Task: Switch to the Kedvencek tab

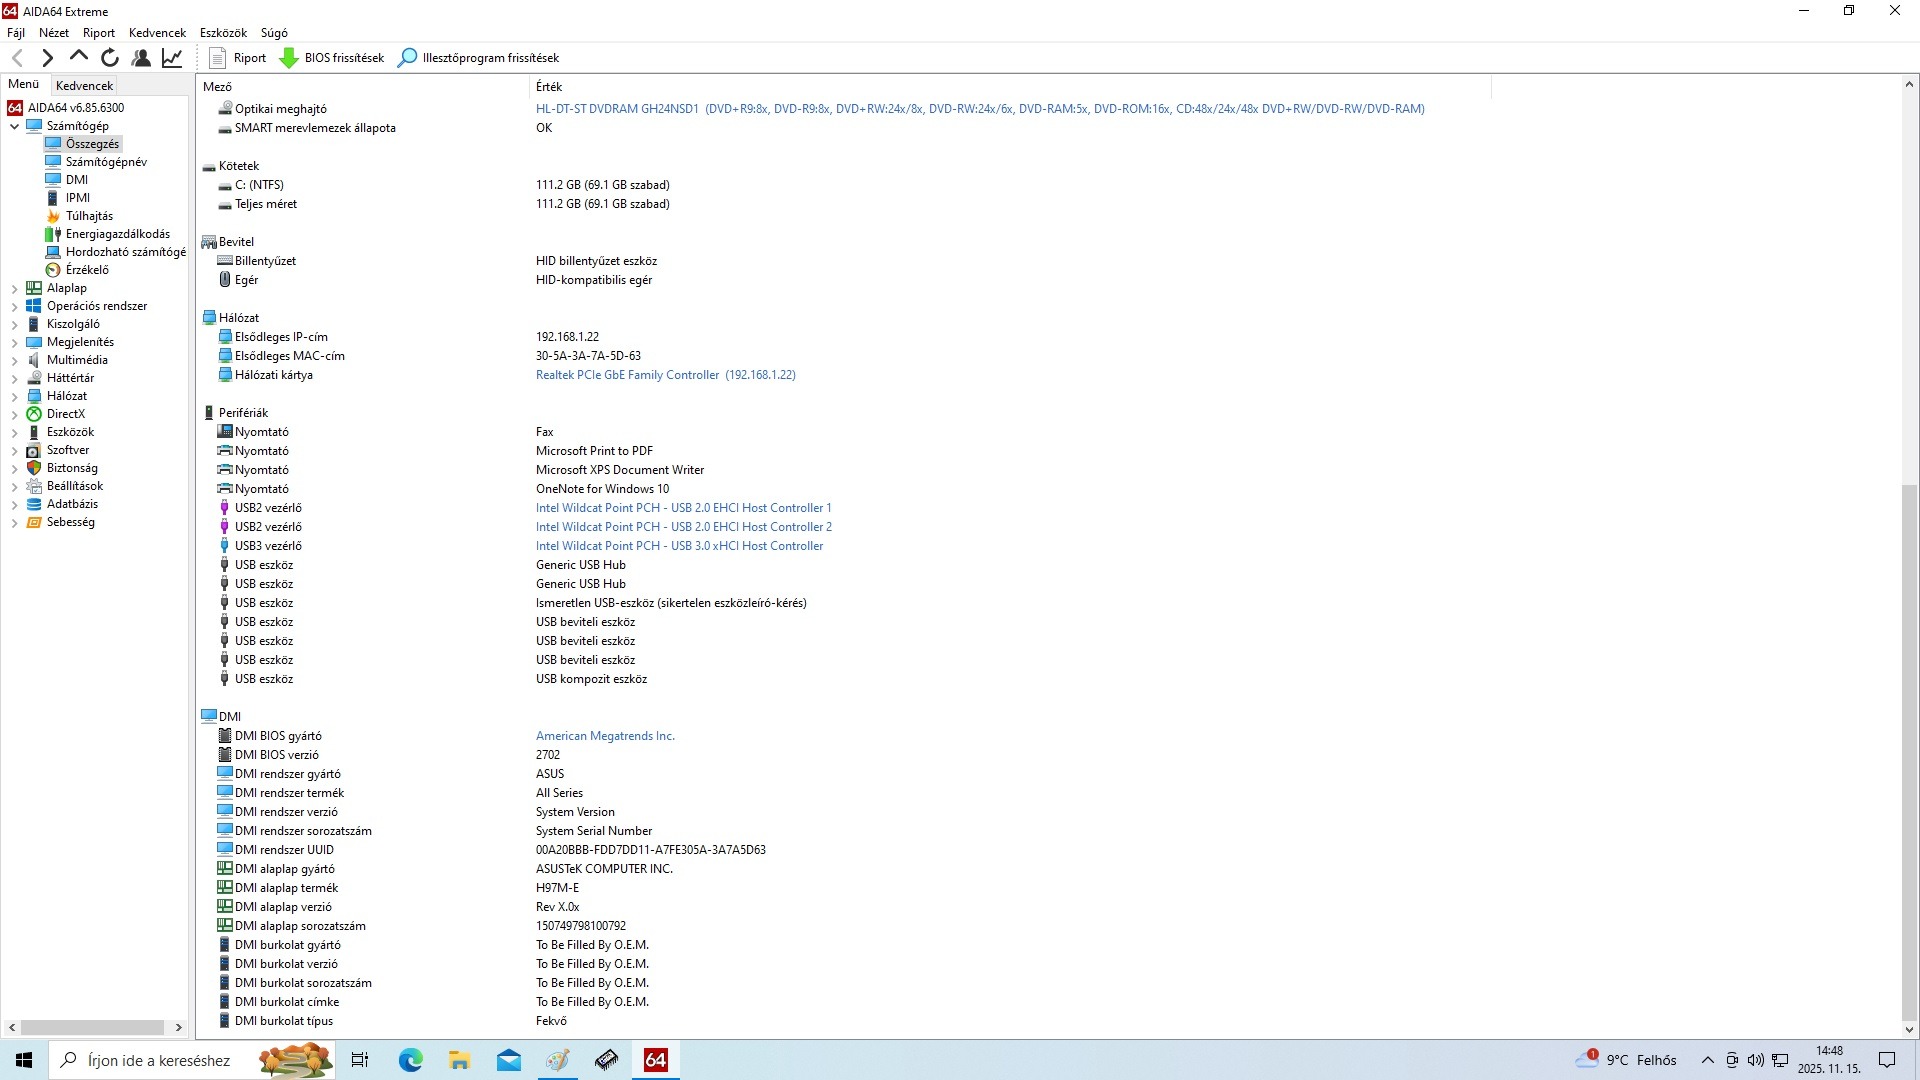Action: (84, 86)
